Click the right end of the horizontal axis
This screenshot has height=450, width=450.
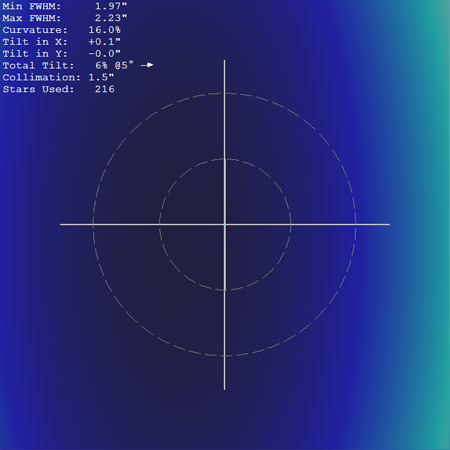(x=389, y=224)
